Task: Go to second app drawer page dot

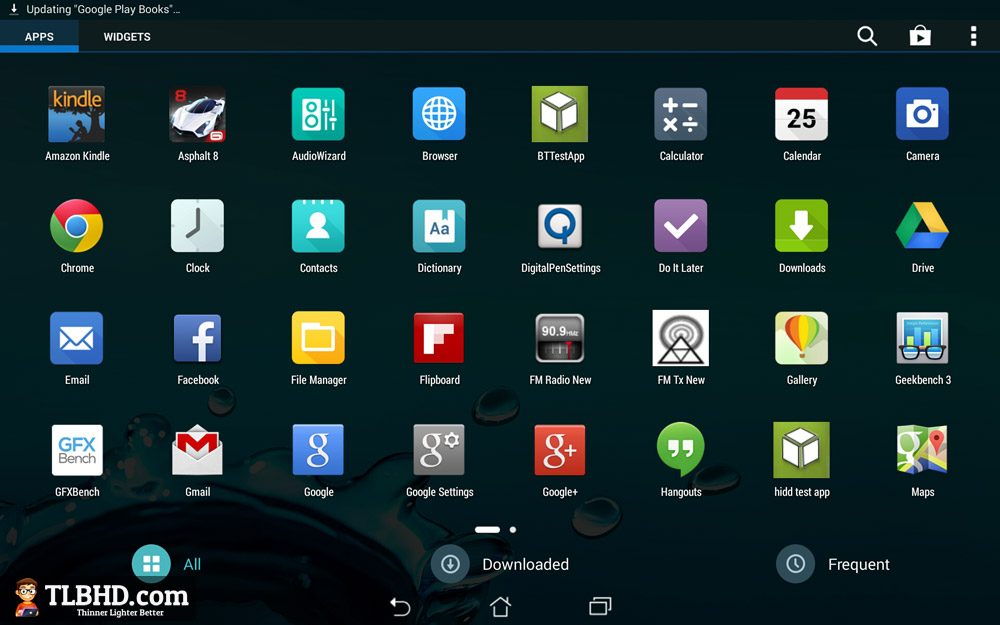Action: click(513, 529)
